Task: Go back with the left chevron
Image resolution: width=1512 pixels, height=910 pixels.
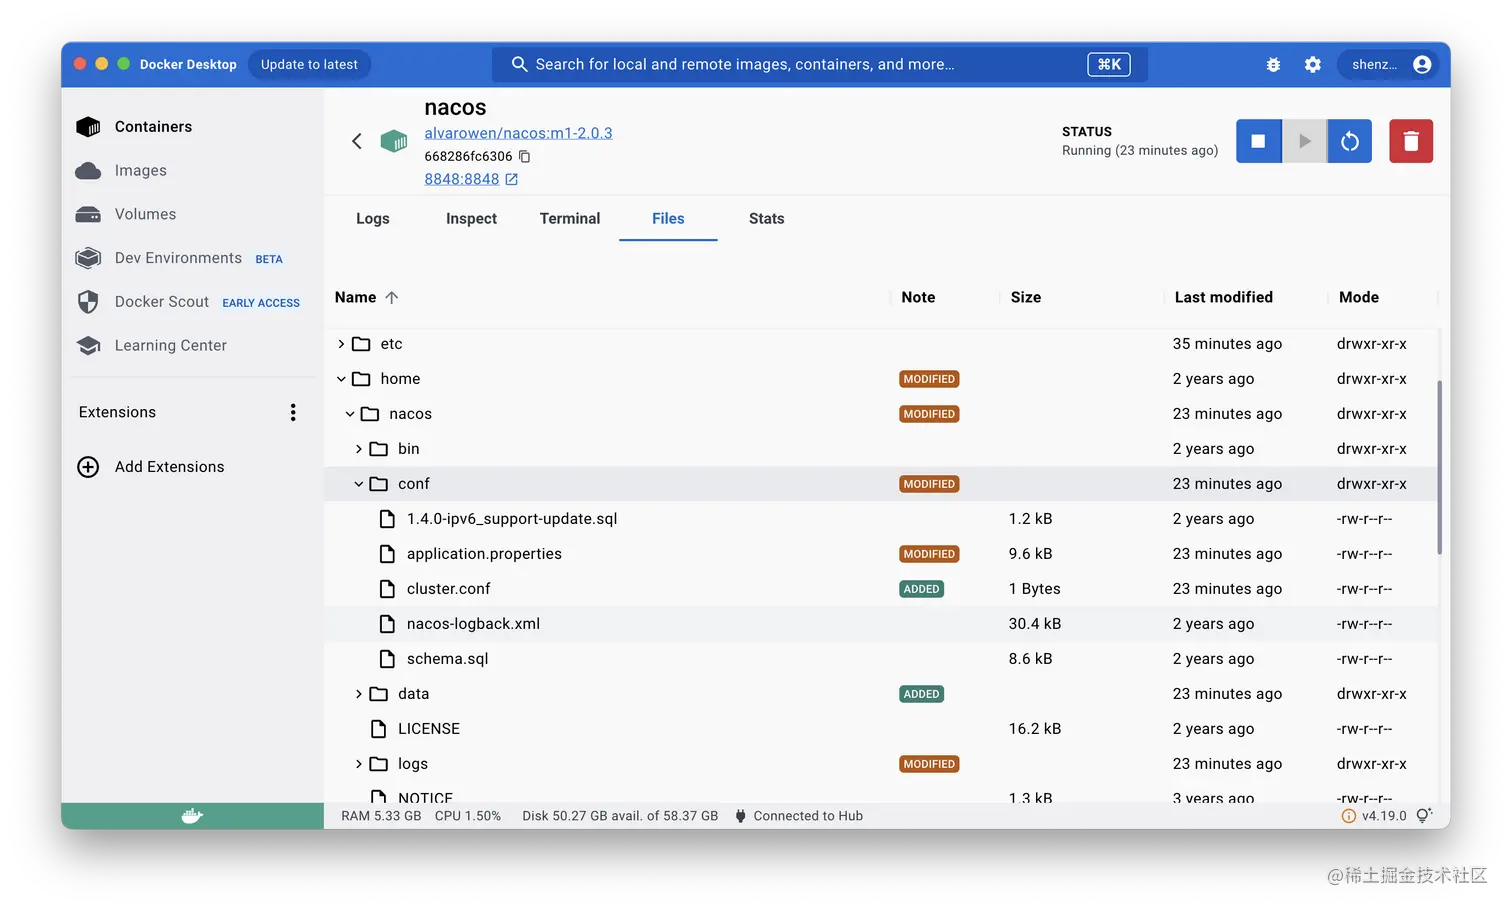Action: click(357, 141)
